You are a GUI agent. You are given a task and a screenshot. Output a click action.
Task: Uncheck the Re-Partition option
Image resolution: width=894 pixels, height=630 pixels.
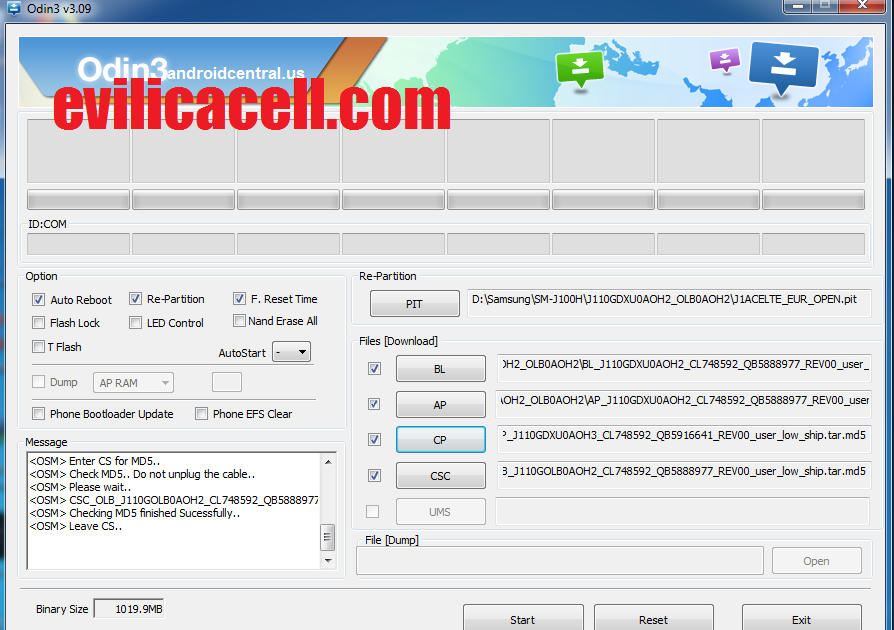(x=135, y=298)
